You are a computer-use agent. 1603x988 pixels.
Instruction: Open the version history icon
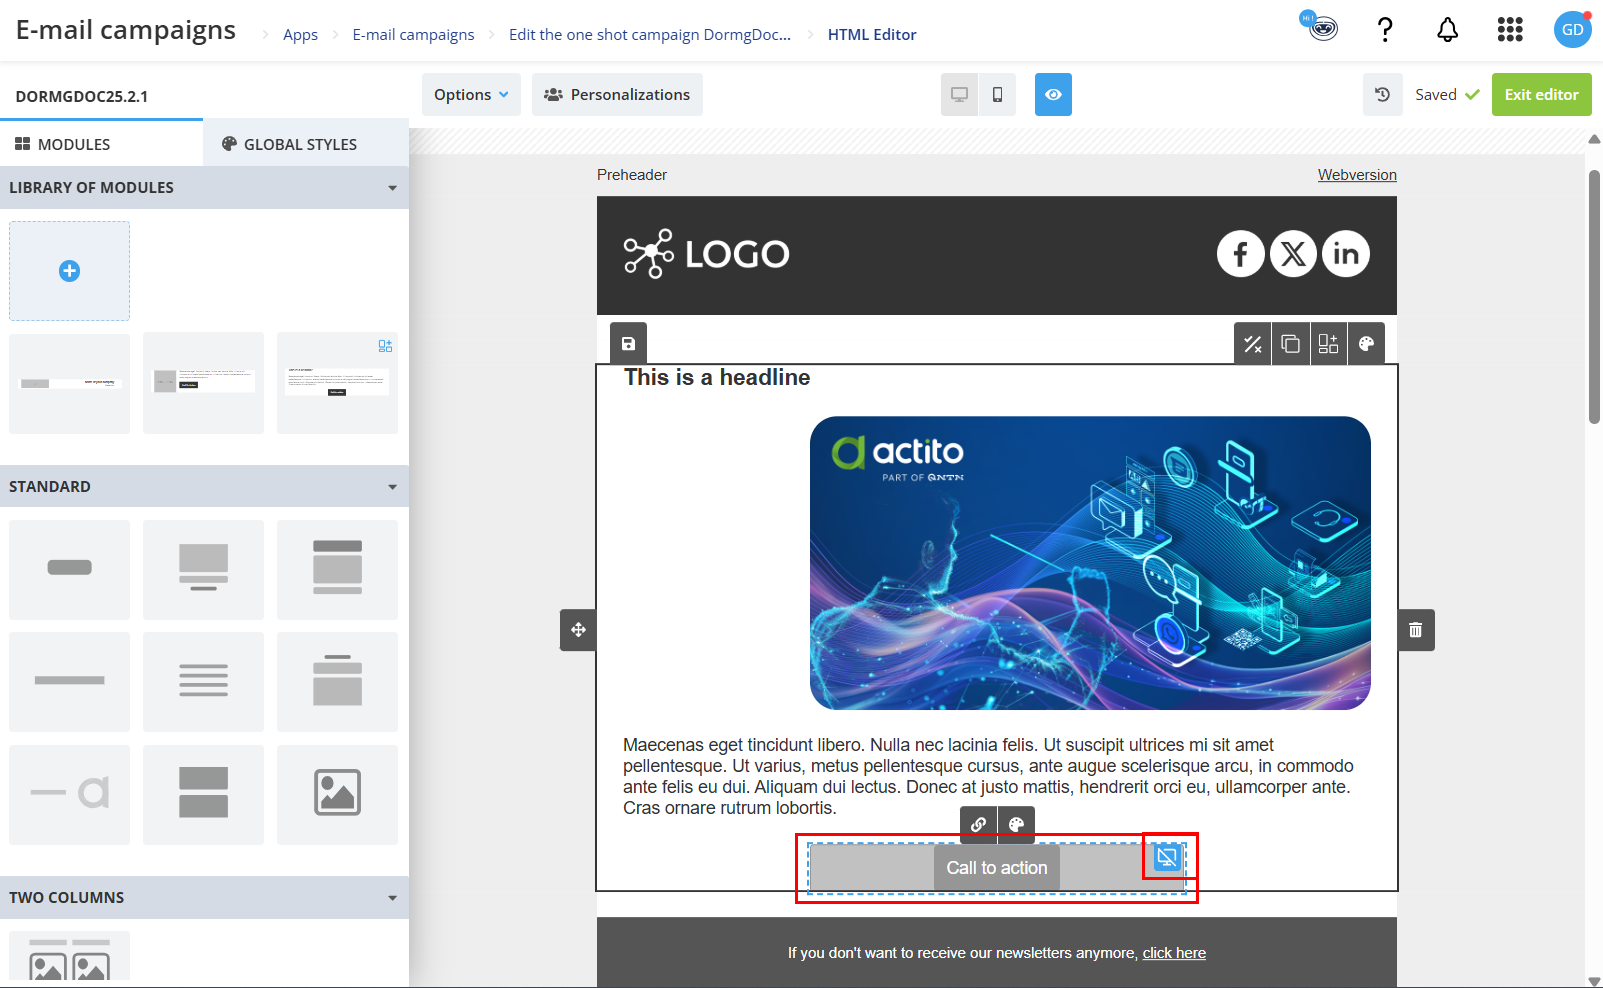click(1382, 95)
